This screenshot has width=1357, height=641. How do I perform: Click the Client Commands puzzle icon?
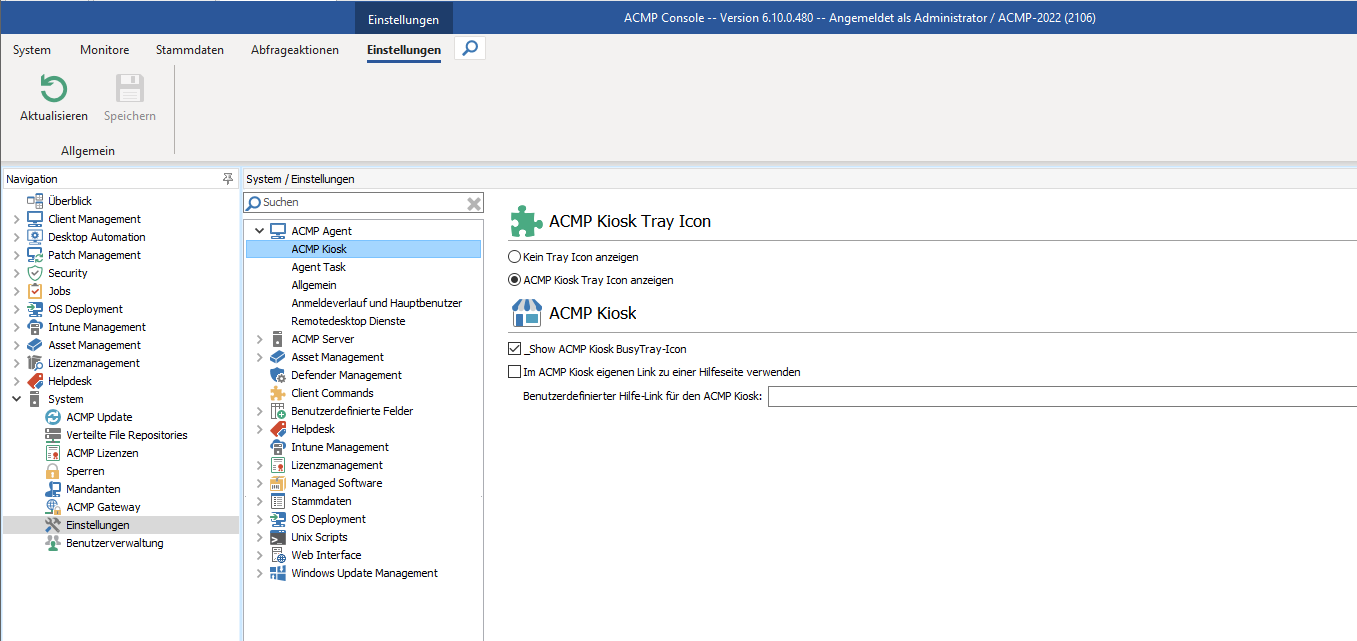click(278, 393)
